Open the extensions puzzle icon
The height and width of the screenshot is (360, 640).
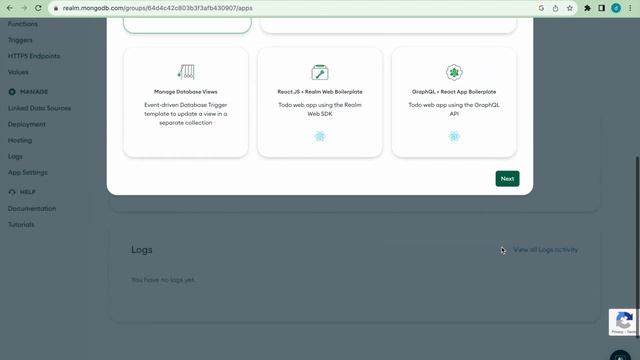(x=587, y=8)
